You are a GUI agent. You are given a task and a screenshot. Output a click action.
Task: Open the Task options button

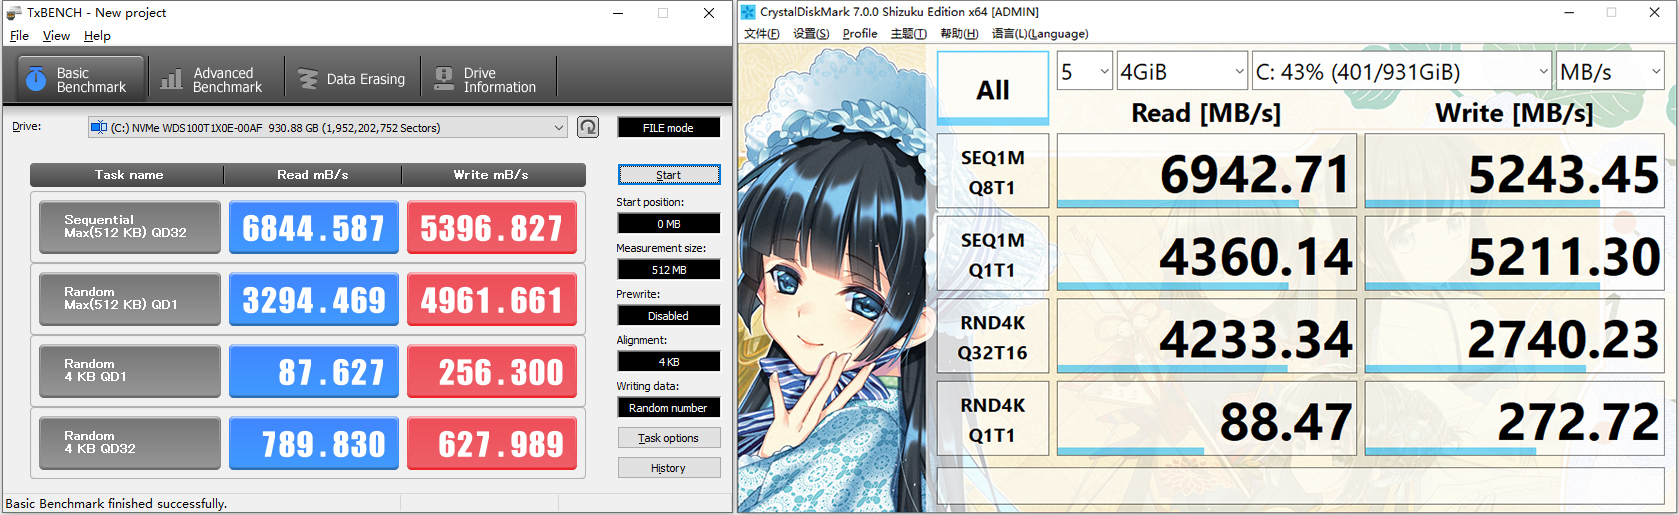click(x=668, y=438)
